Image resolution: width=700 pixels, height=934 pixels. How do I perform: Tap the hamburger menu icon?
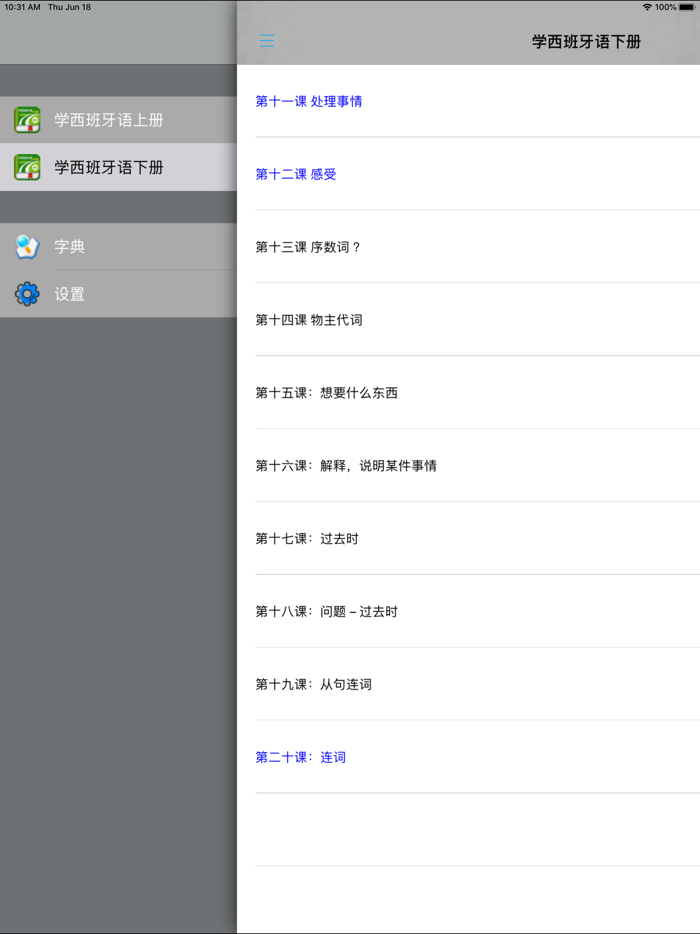[267, 41]
